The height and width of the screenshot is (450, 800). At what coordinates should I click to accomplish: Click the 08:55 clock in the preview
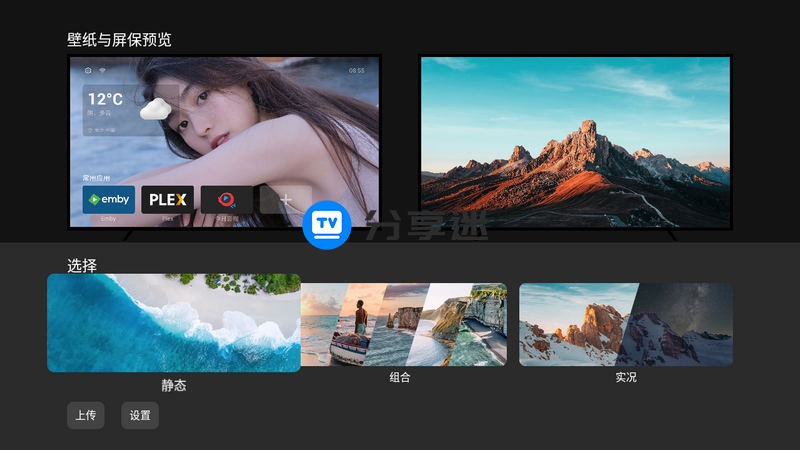(x=356, y=71)
